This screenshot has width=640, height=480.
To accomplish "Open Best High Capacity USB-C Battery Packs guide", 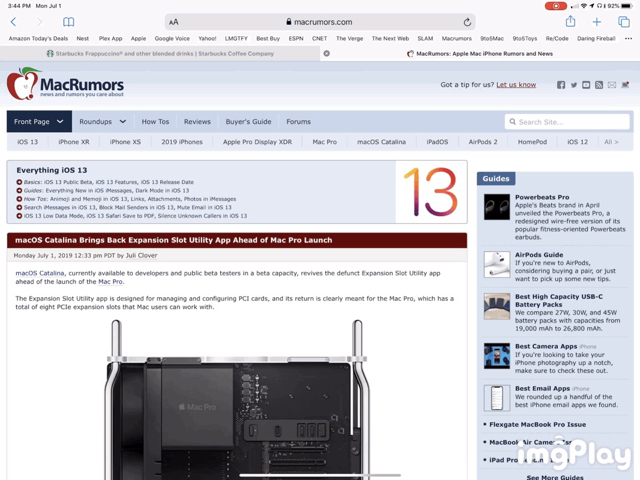I will 558,300.
